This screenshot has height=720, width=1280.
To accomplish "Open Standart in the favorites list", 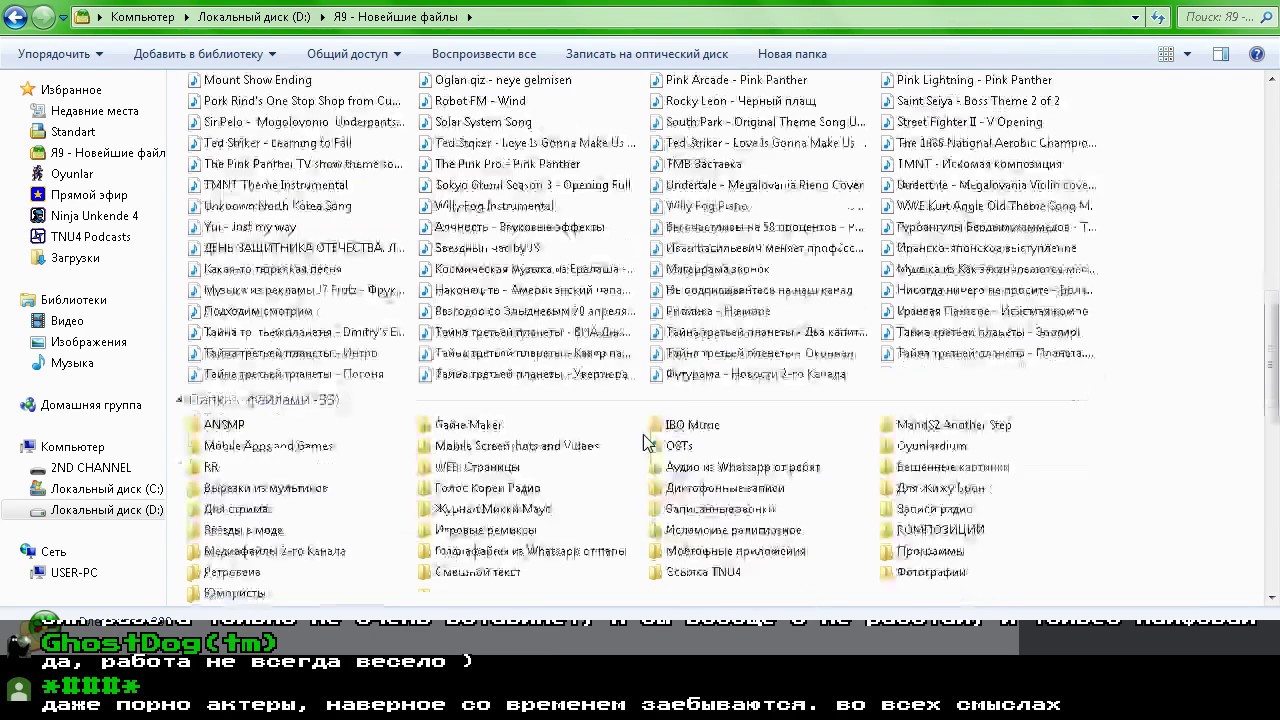I will click(73, 132).
